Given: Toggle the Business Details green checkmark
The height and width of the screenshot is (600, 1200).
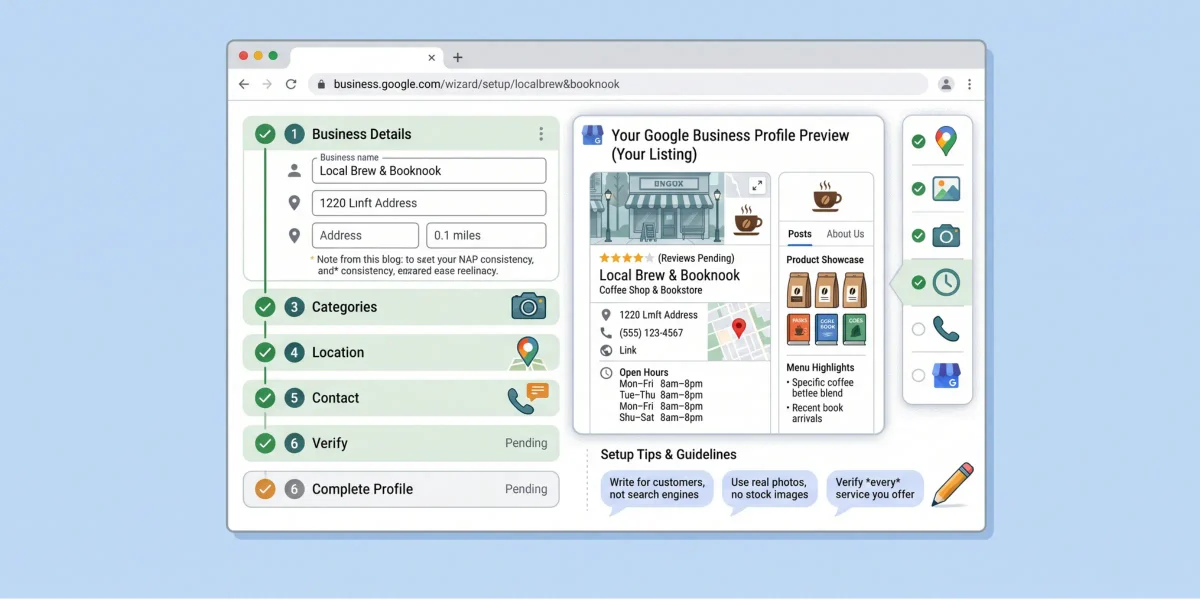Looking at the screenshot, I should 265,134.
